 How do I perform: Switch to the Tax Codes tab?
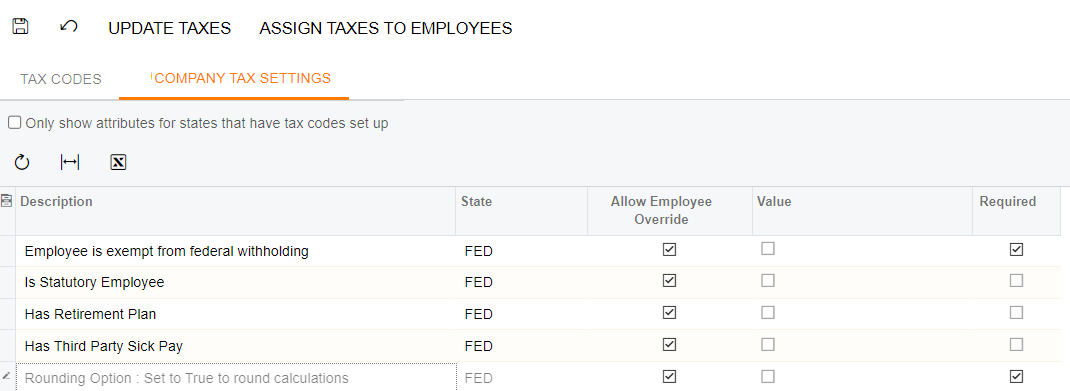point(61,79)
